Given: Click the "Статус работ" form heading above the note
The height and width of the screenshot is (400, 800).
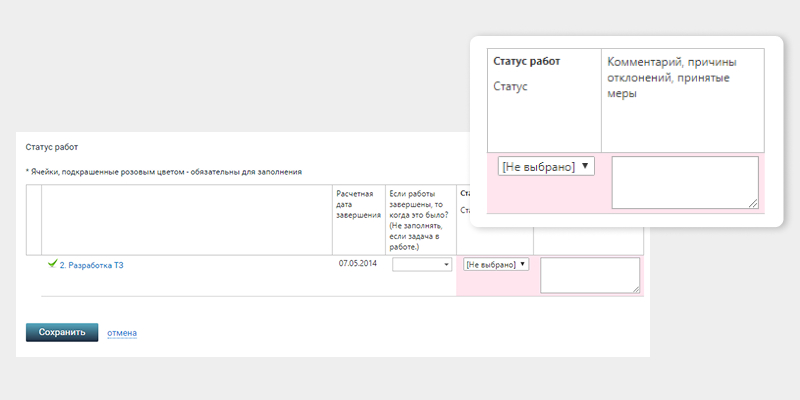Looking at the screenshot, I should pos(52,147).
